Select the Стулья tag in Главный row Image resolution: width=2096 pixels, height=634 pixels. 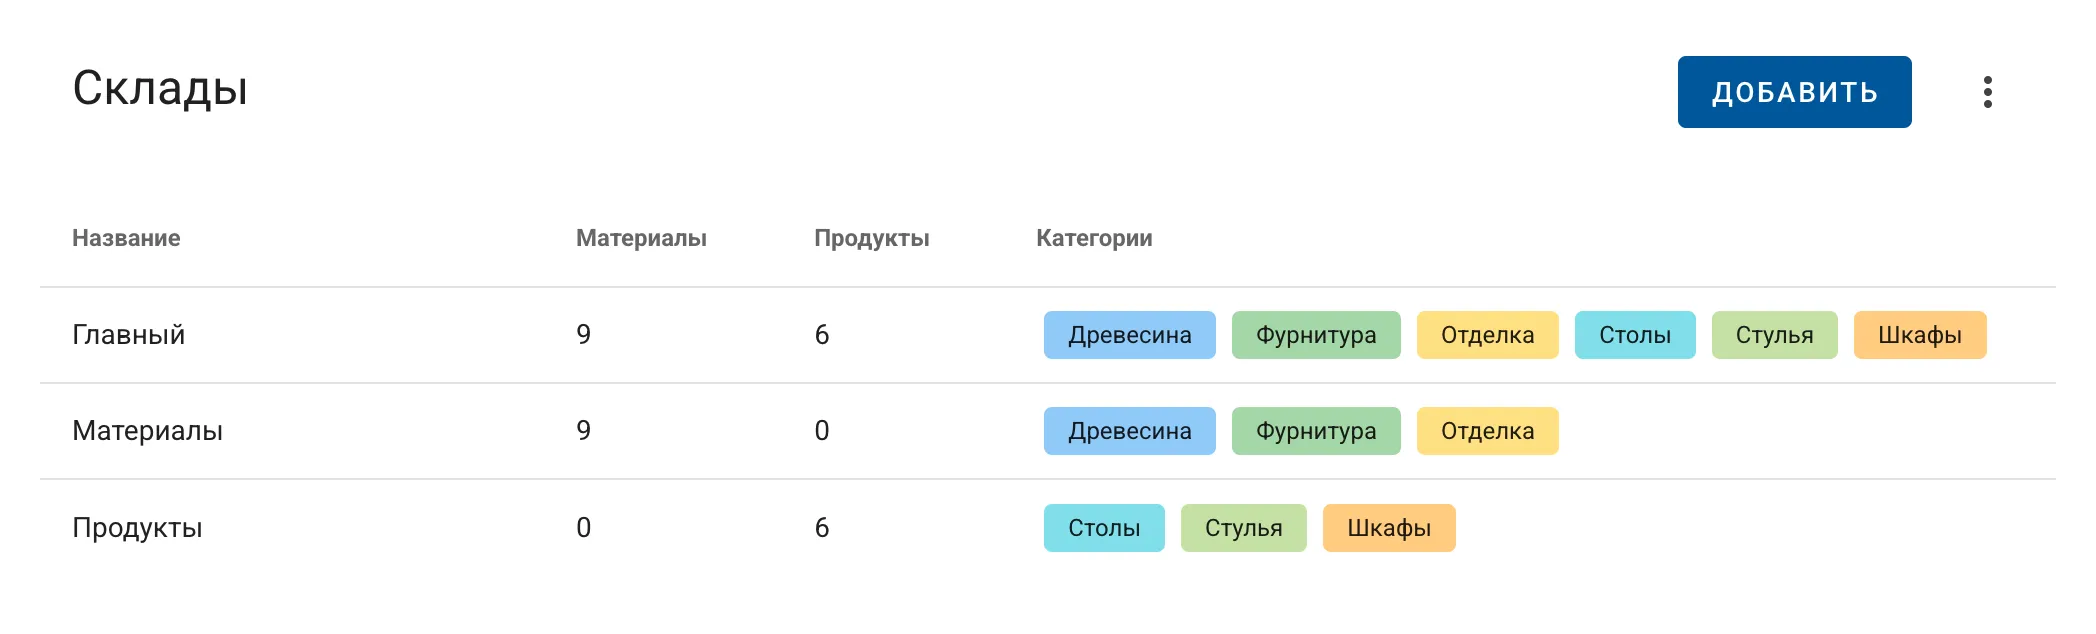coord(1776,335)
